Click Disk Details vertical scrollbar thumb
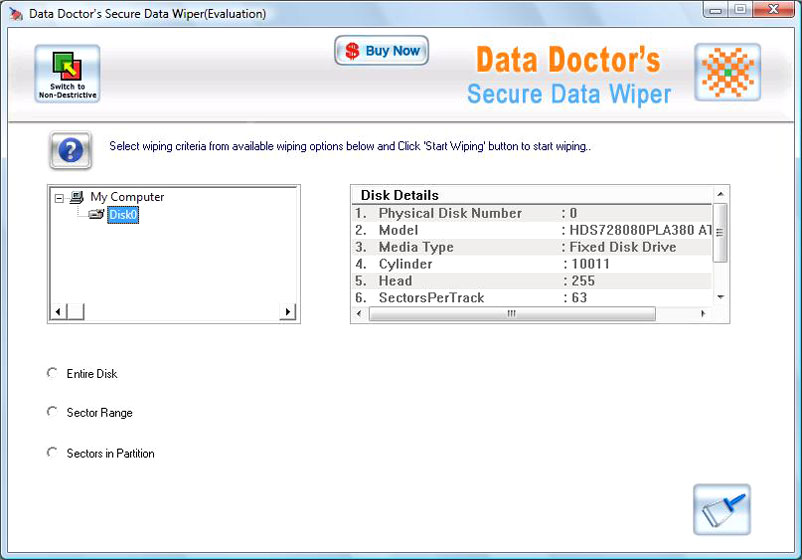 [x=720, y=232]
